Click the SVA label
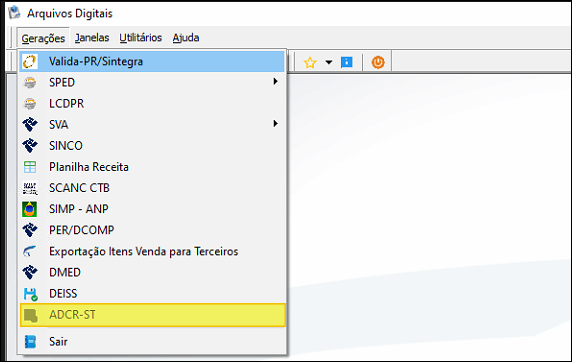The image size is (572, 362). pos(59,124)
